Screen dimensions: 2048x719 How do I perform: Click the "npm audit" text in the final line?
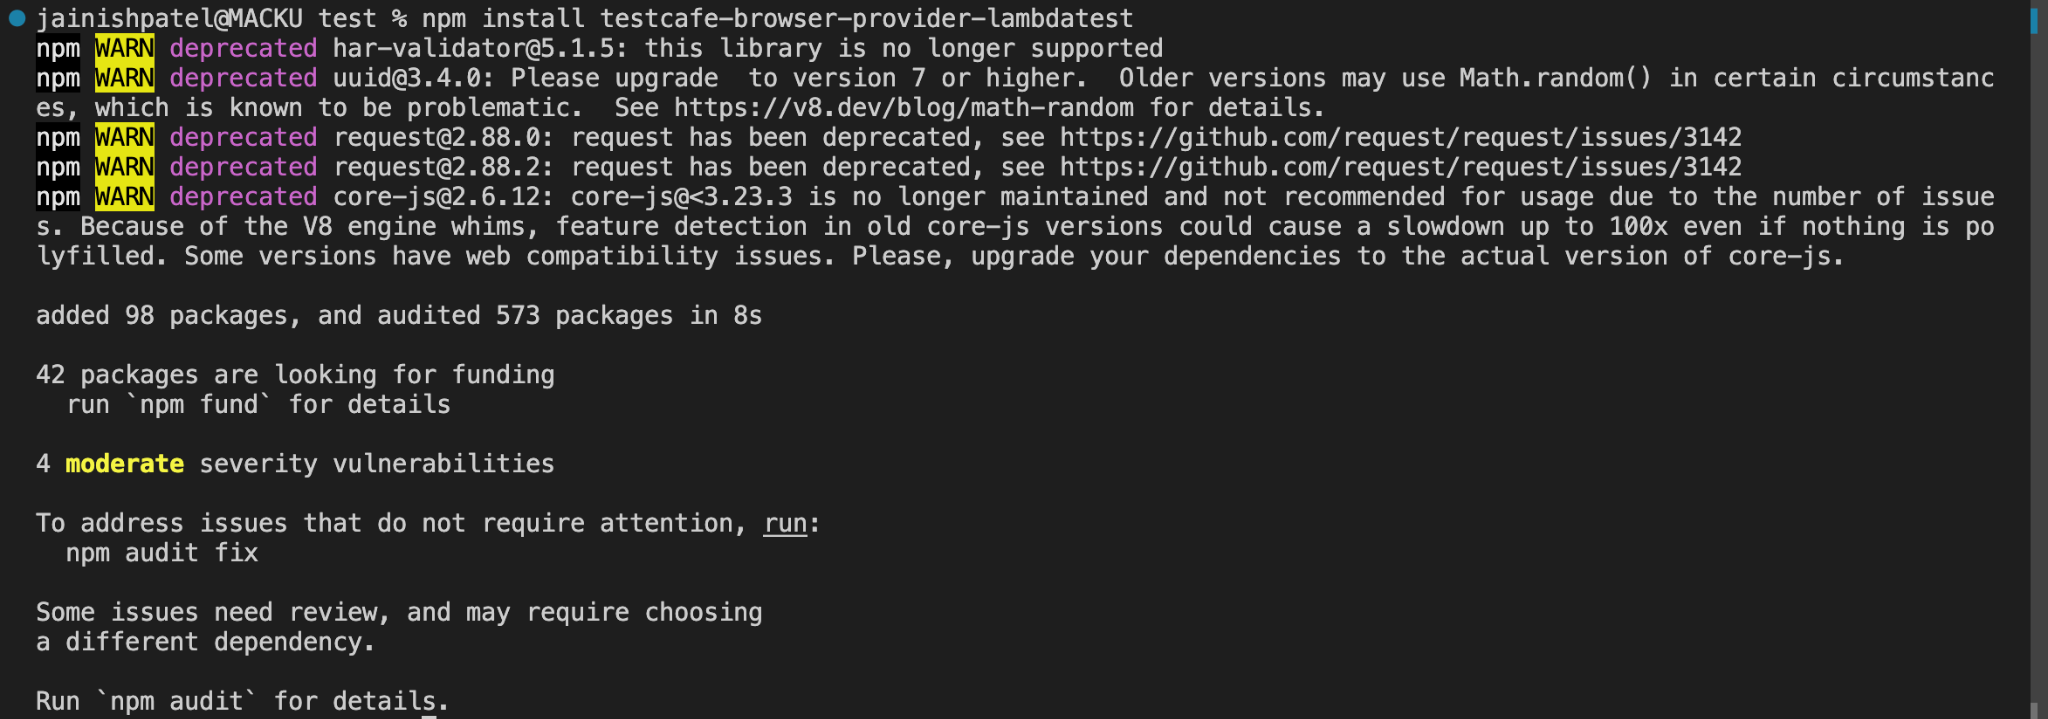[177, 702]
